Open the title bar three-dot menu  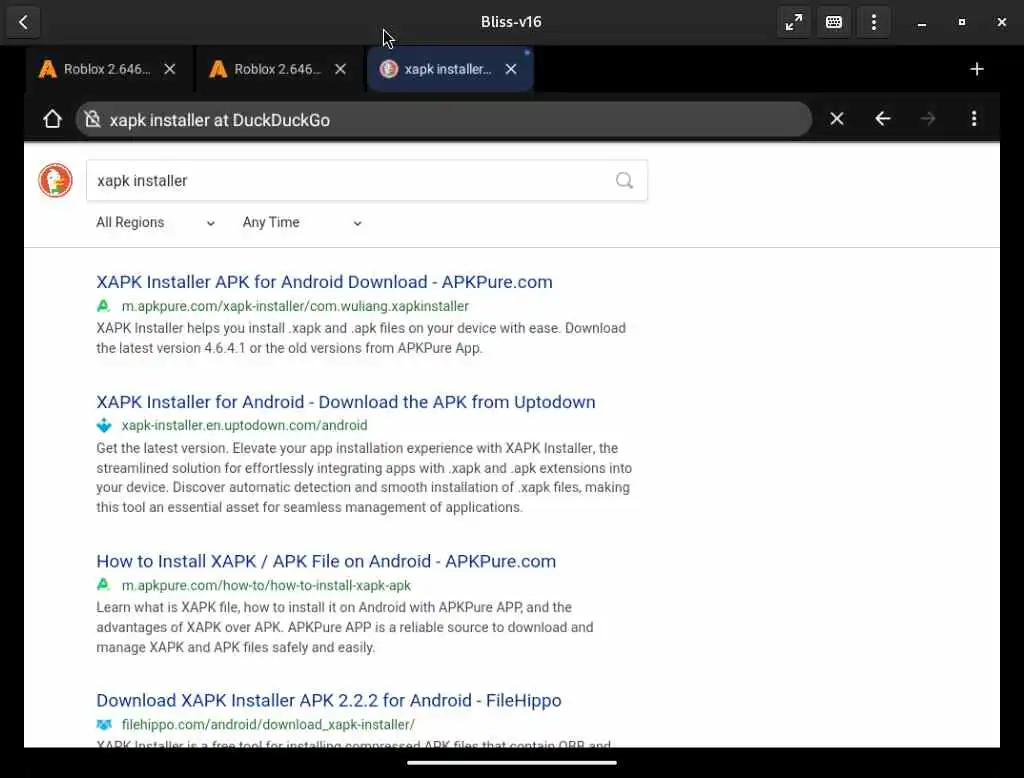tap(874, 22)
